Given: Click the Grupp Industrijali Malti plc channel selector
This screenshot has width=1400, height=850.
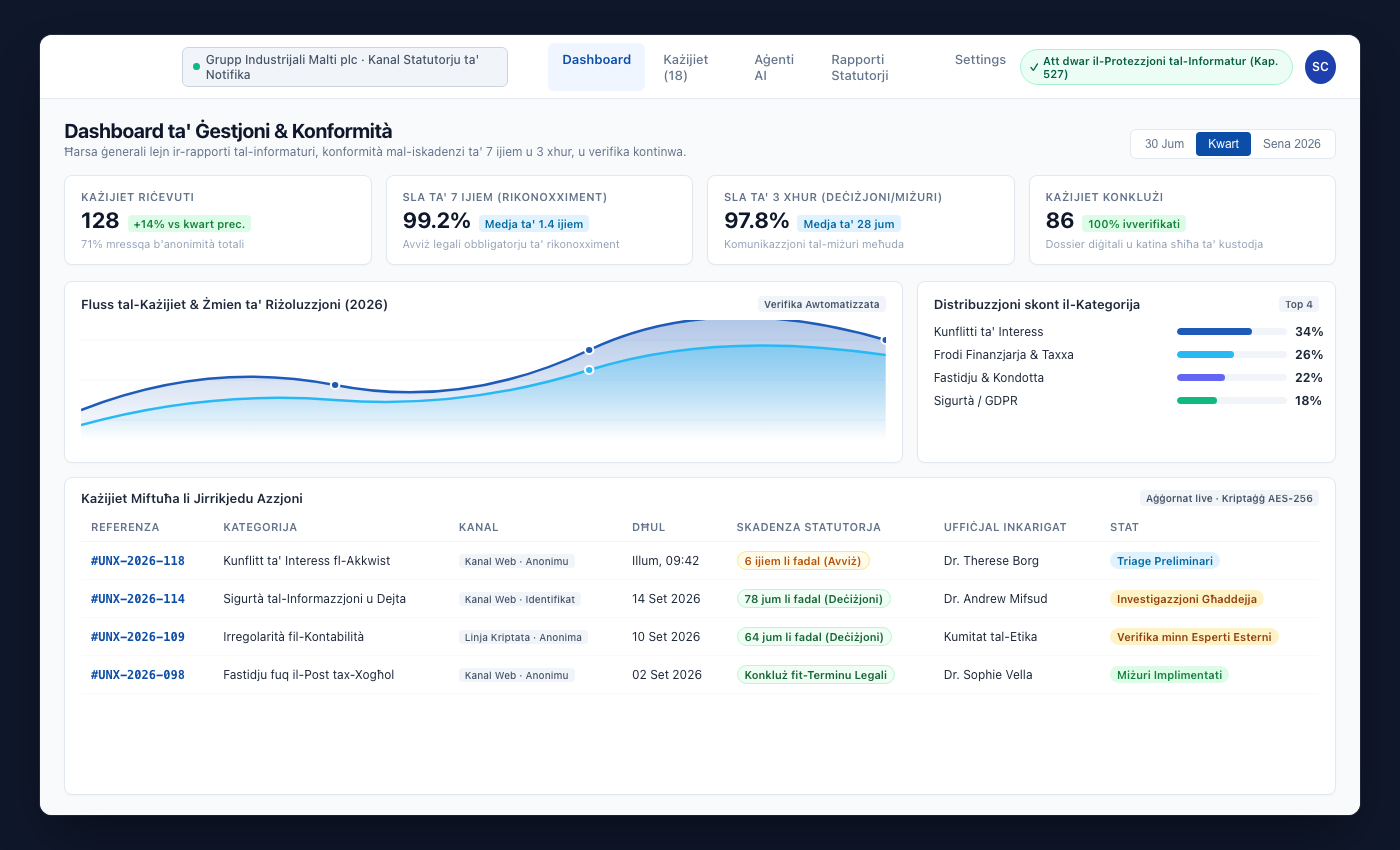Looking at the screenshot, I should point(345,67).
